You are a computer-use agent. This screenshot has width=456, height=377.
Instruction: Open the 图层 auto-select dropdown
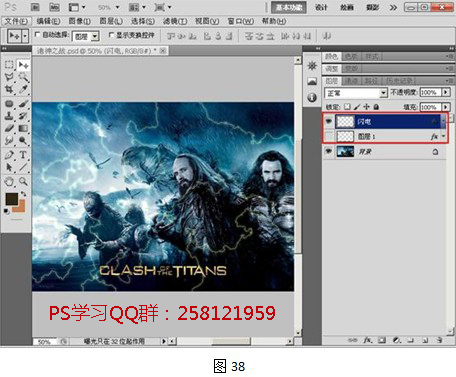[95, 36]
